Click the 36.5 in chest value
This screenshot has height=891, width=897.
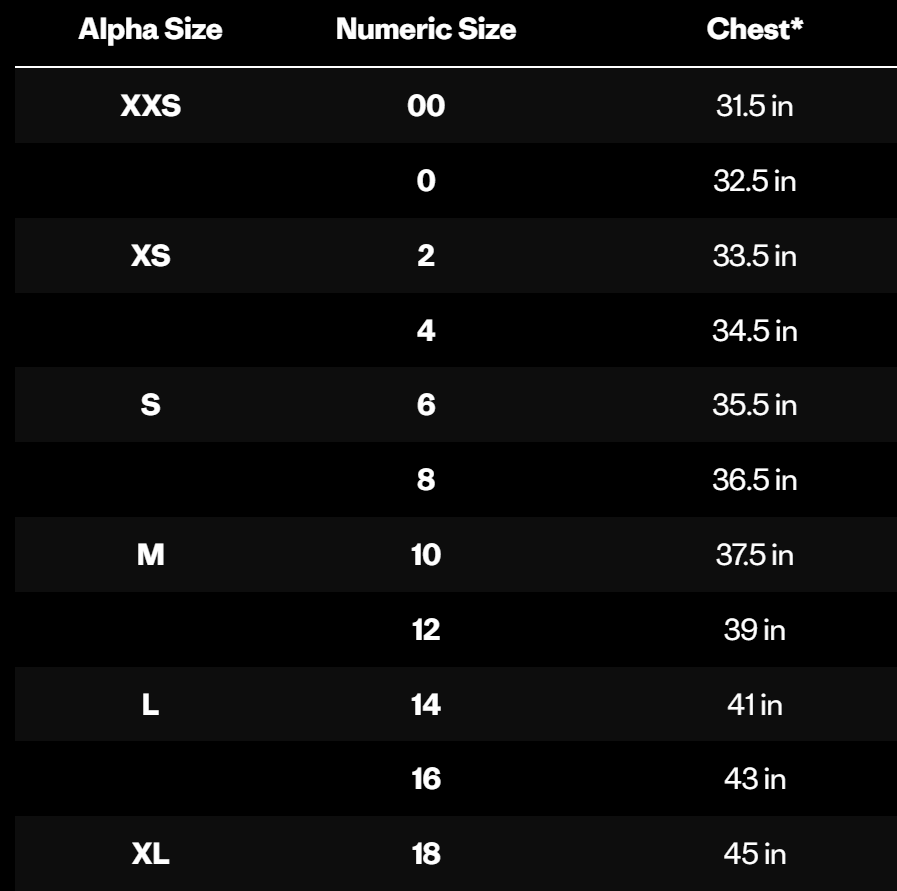[x=755, y=480]
